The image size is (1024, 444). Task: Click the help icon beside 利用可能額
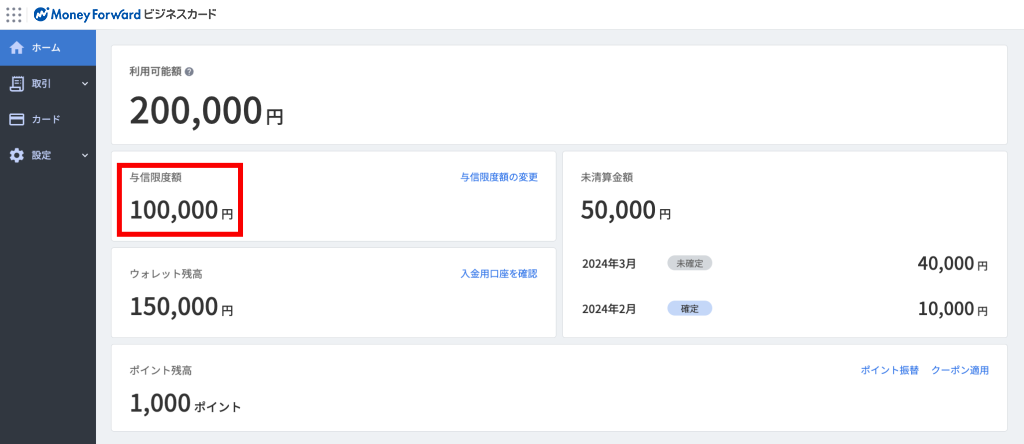coord(189,72)
